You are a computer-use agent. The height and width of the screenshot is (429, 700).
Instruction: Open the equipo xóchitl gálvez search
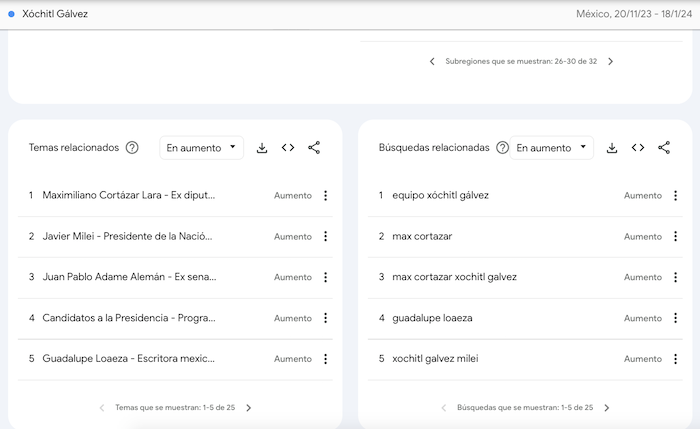pyautogui.click(x=440, y=196)
